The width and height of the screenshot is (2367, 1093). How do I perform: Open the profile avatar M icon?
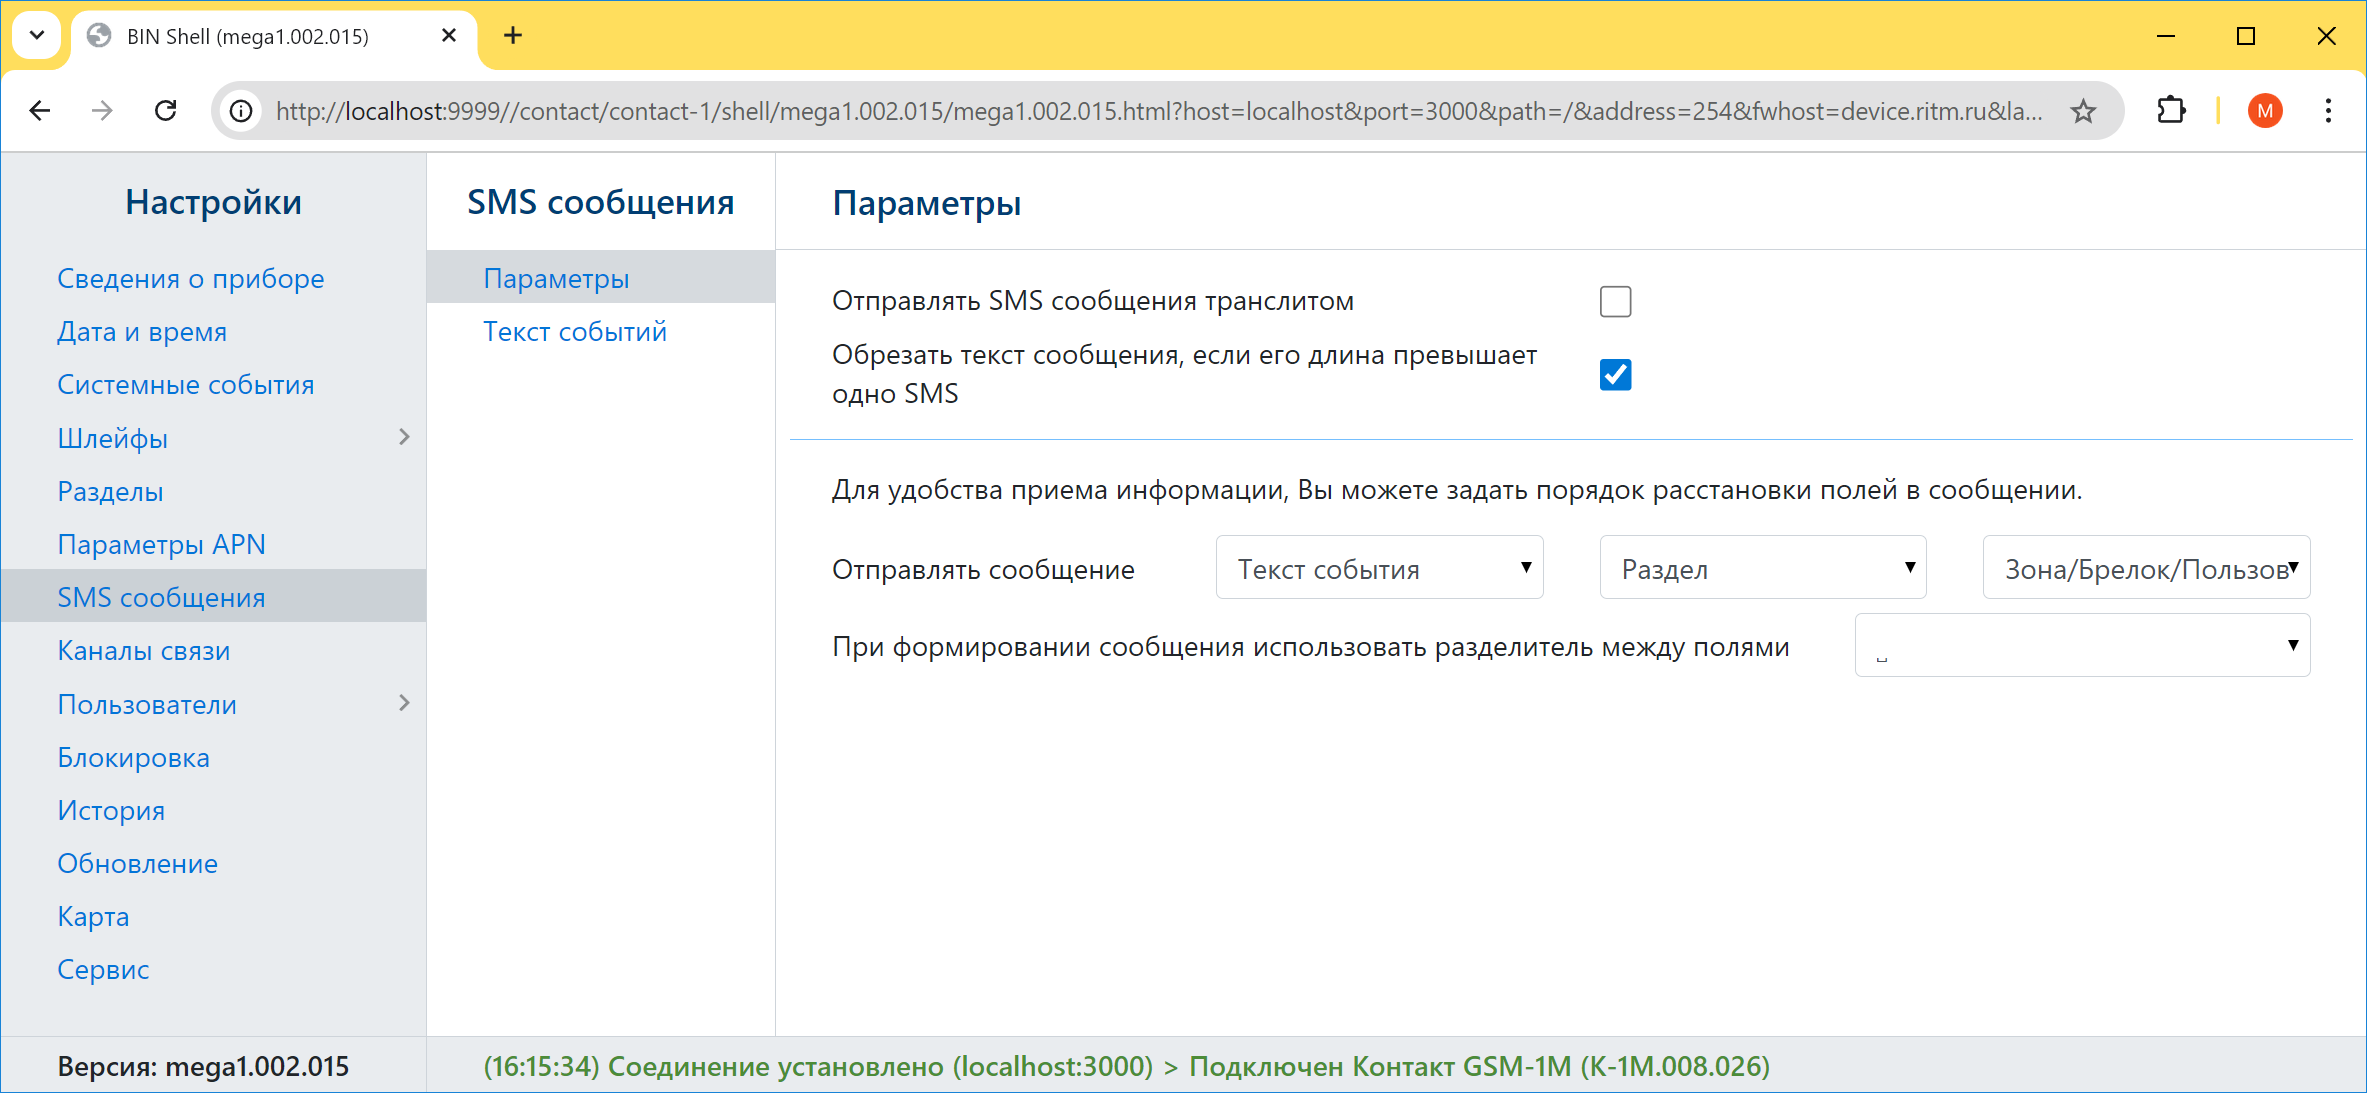point(2265,110)
